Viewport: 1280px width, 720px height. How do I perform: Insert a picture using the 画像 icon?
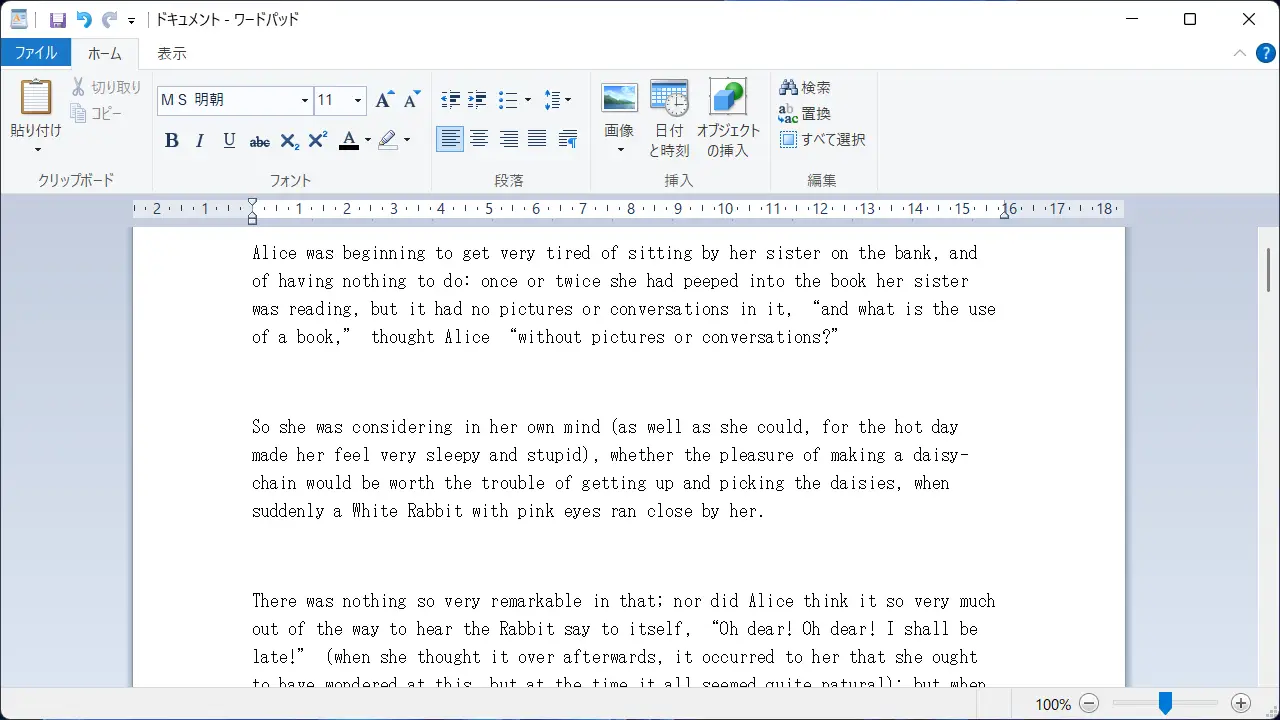click(x=620, y=119)
